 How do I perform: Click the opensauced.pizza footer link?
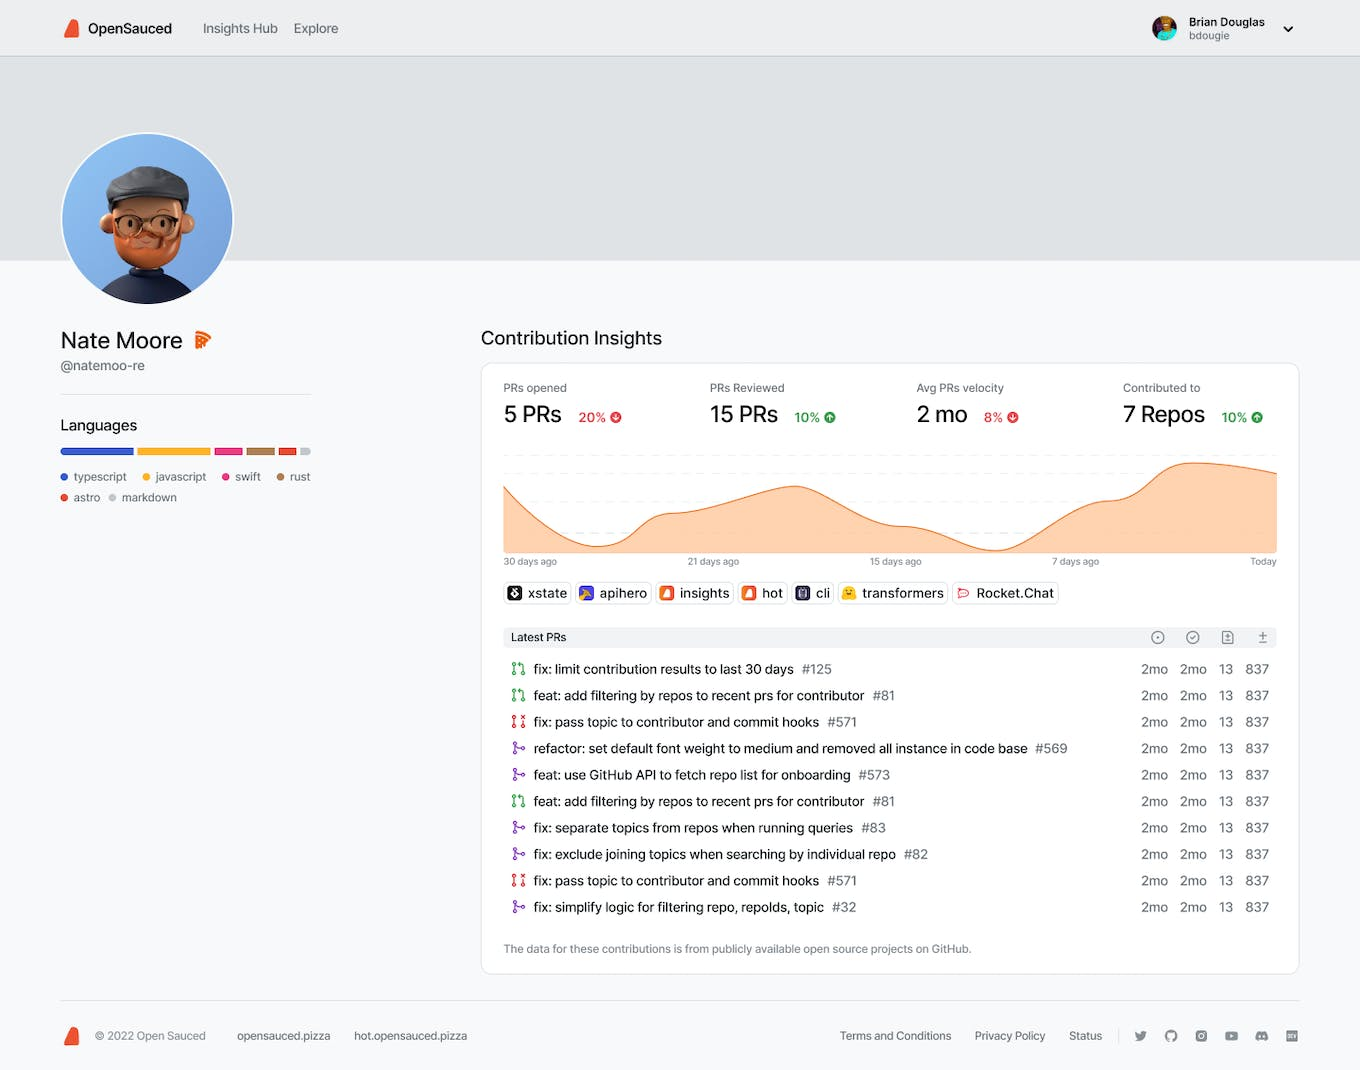(x=283, y=1036)
